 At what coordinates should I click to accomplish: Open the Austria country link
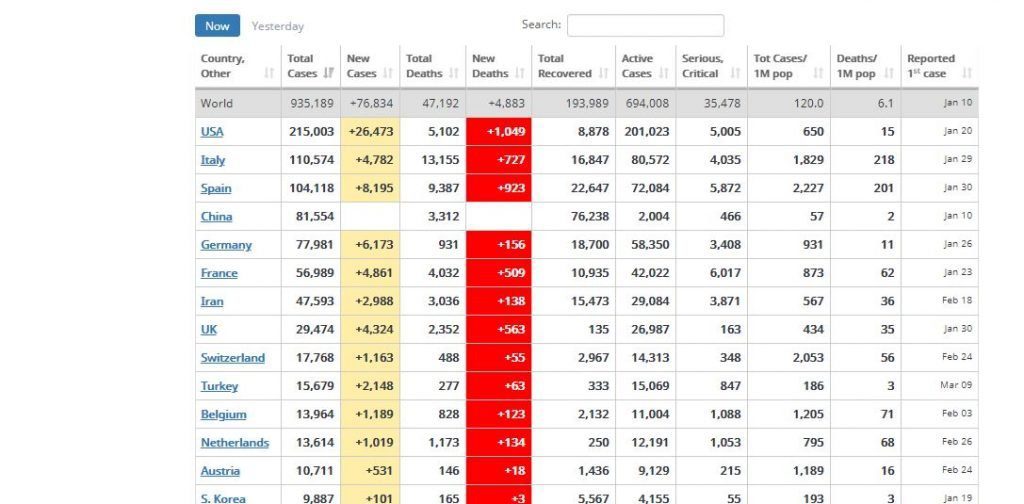(x=220, y=471)
